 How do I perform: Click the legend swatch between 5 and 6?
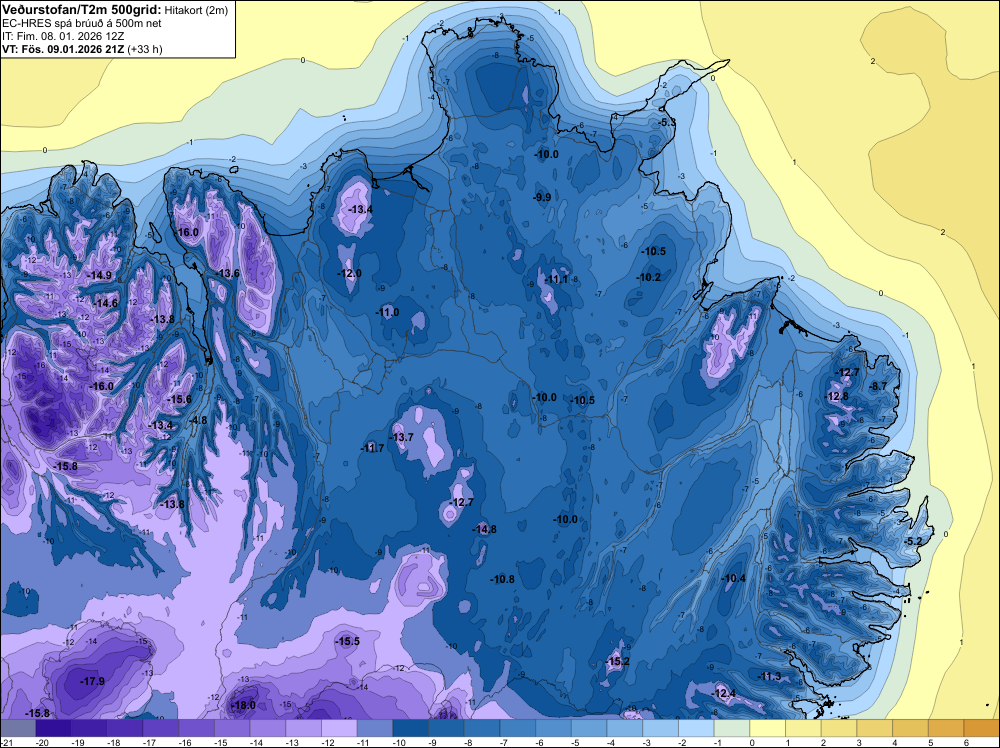tap(946, 728)
